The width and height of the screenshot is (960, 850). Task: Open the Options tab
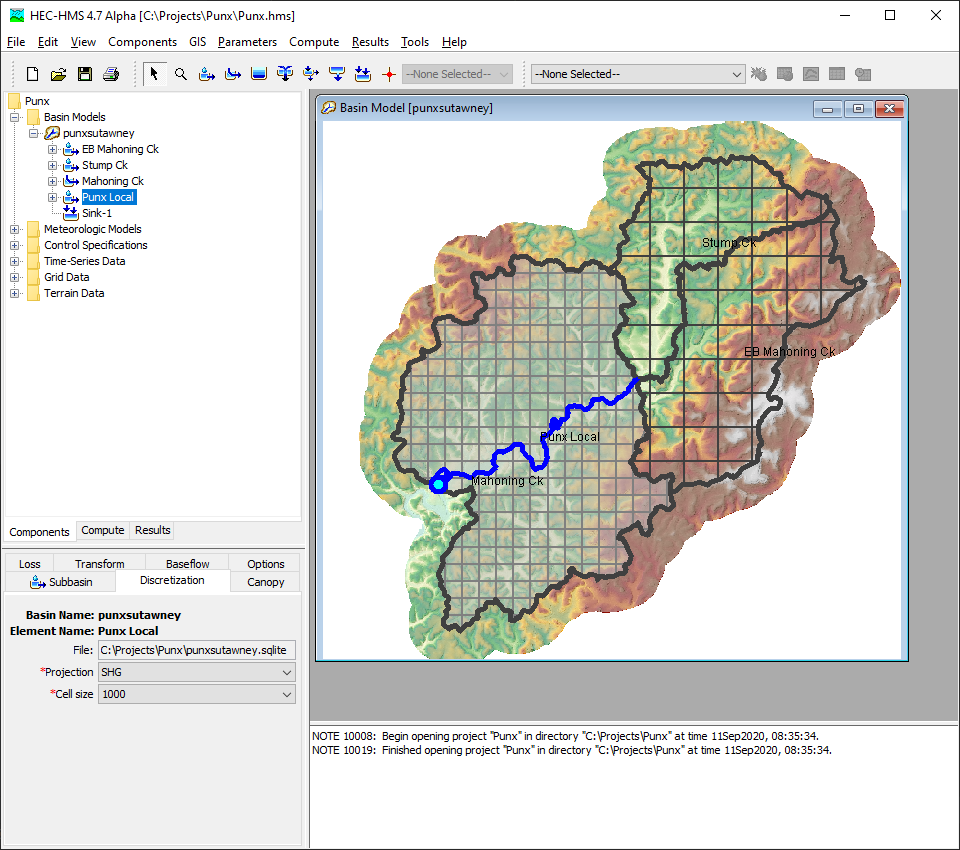[x=266, y=563]
